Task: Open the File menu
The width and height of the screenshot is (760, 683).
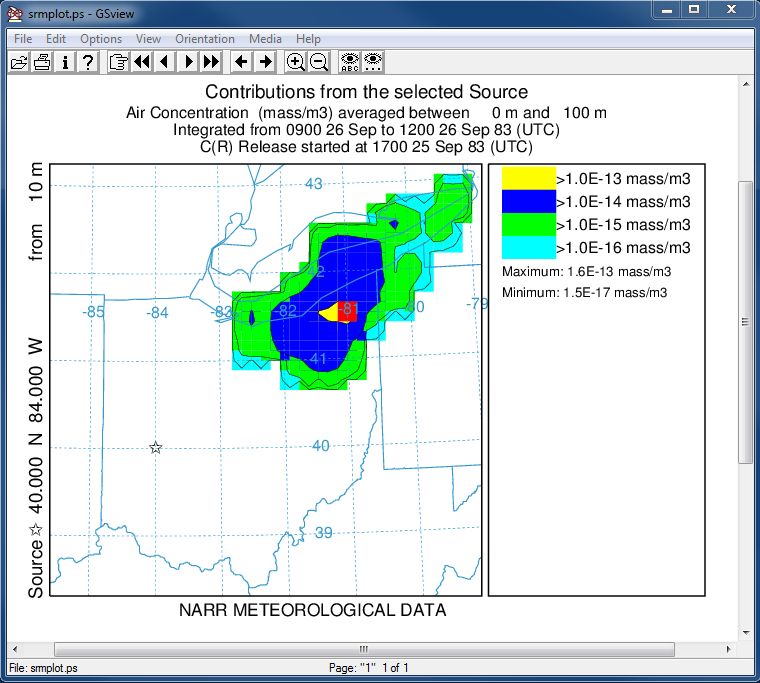Action: click(22, 39)
